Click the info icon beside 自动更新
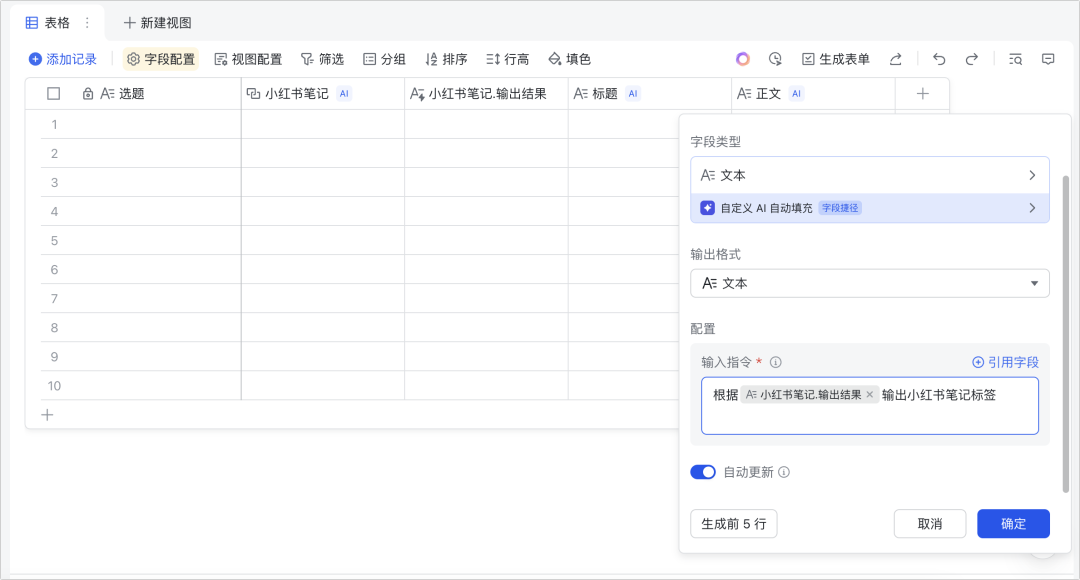This screenshot has width=1080, height=580. (784, 472)
